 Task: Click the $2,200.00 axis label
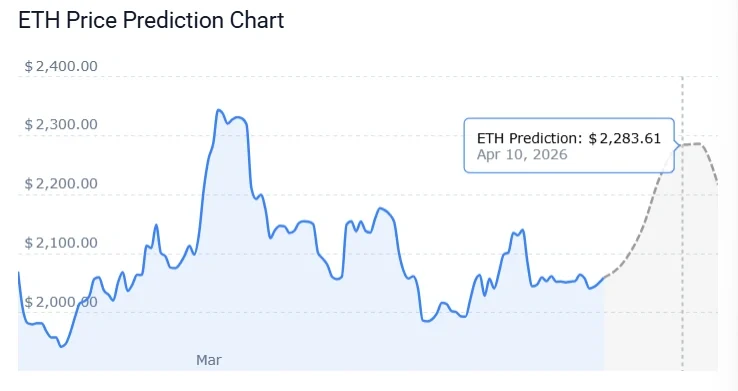pyautogui.click(x=61, y=184)
